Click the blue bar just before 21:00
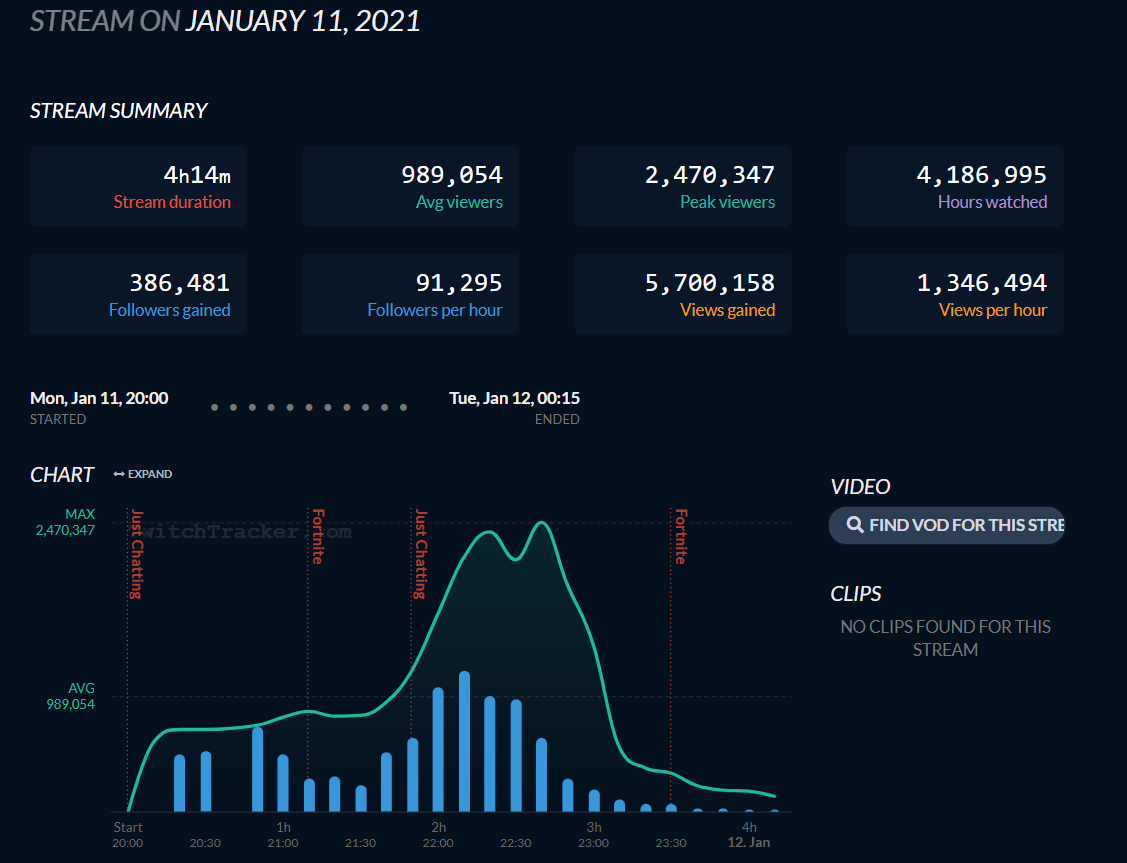The width and height of the screenshot is (1127, 863). click(x=257, y=770)
